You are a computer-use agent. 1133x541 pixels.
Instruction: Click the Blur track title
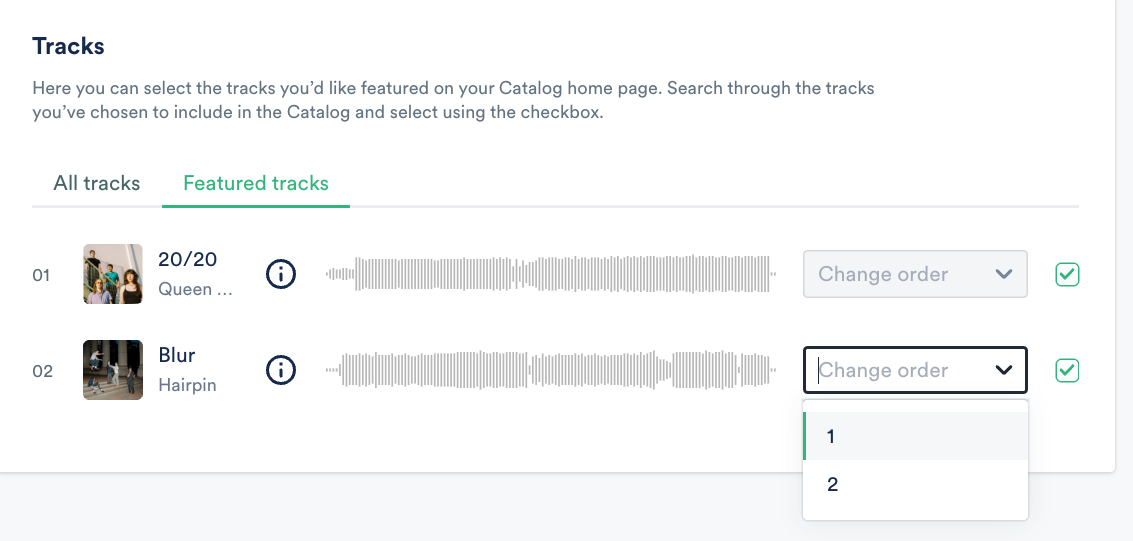coord(177,355)
